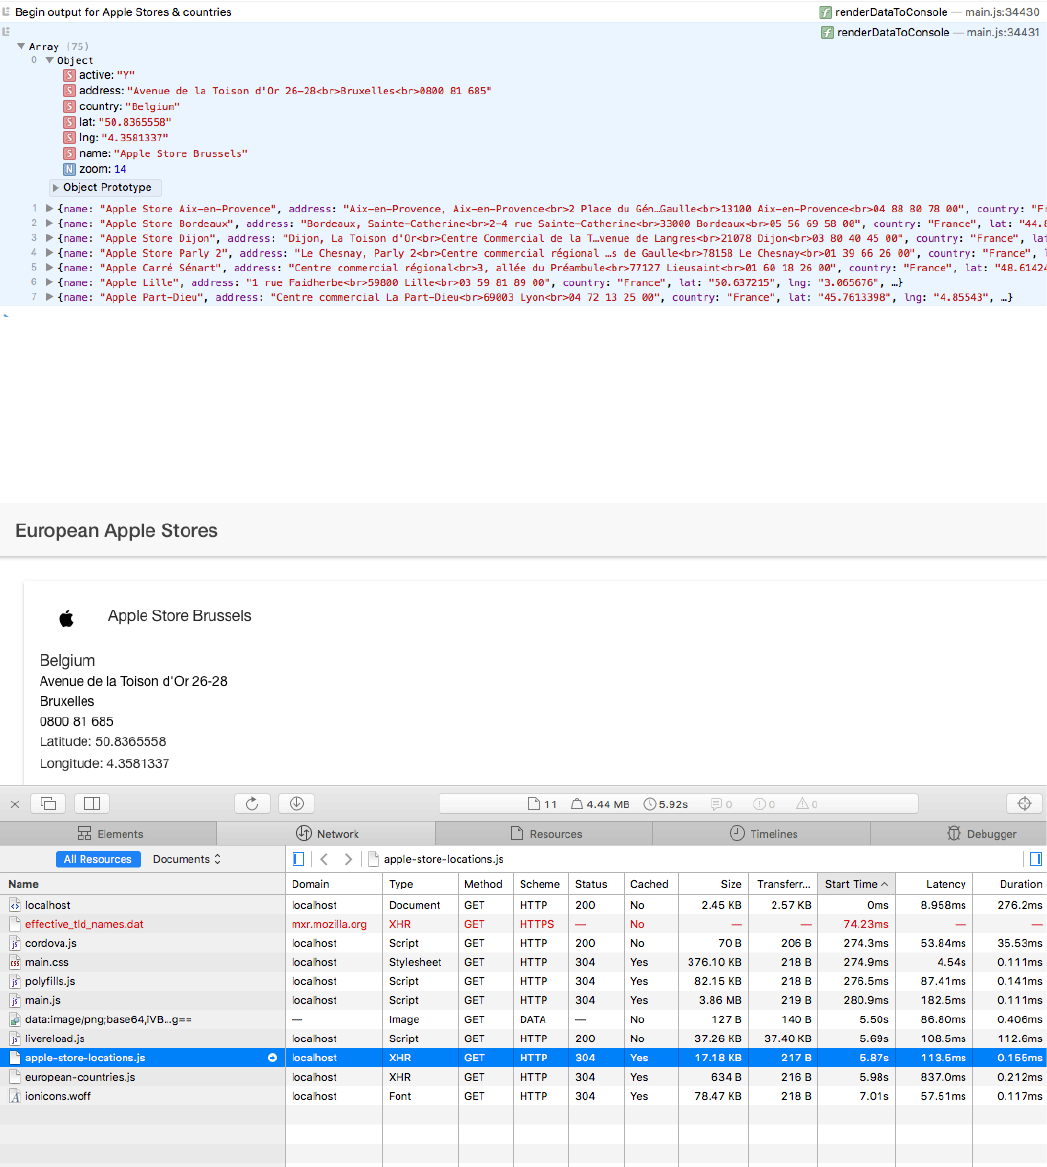Collapse the Object at index 0

[50, 60]
